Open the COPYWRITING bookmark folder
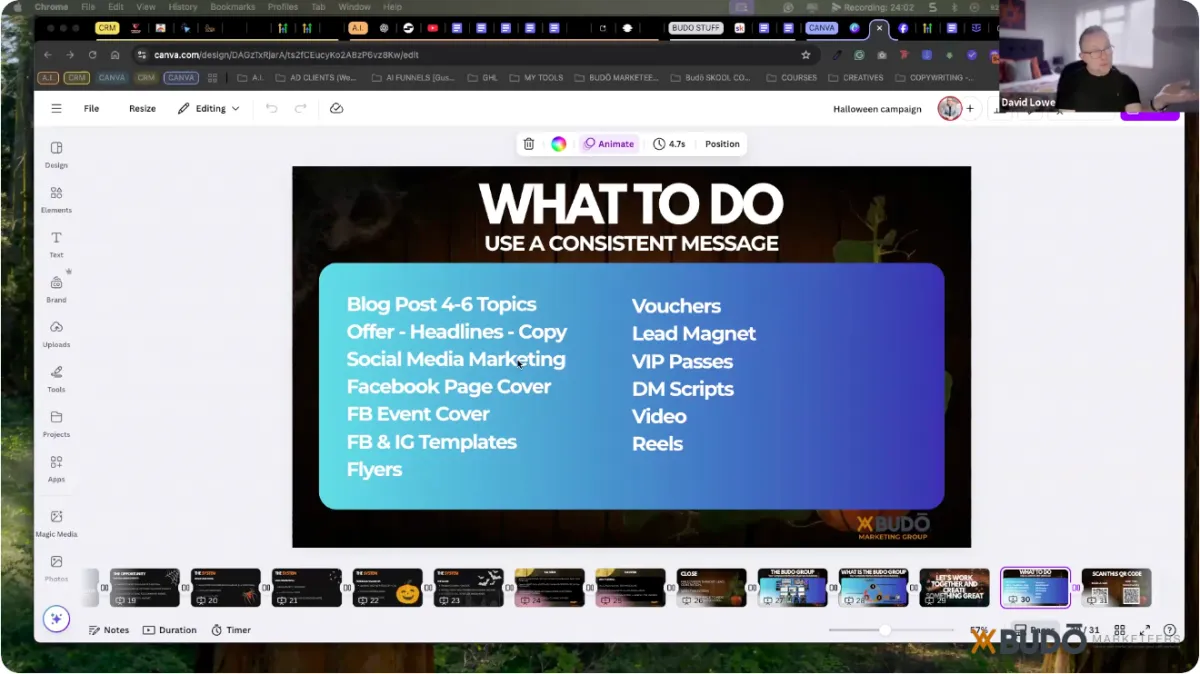Image resolution: width=1200 pixels, height=674 pixels. pyautogui.click(x=934, y=77)
